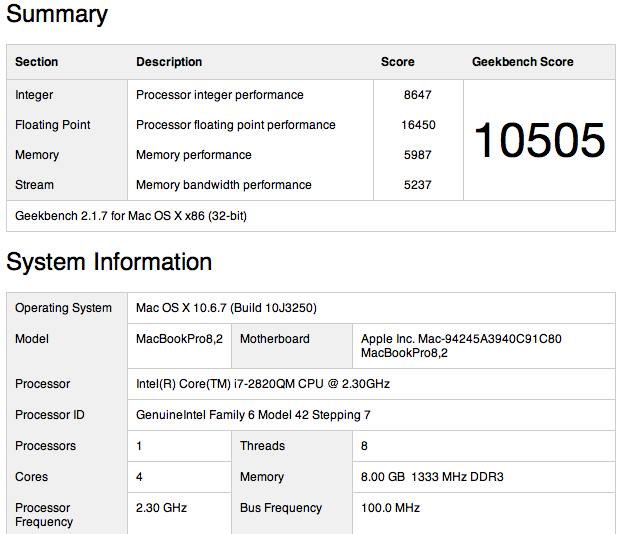Click the 'Processors' row label

pos(45,446)
